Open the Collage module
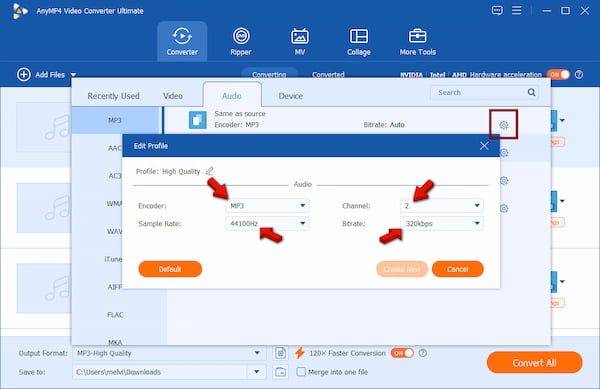 [x=359, y=41]
